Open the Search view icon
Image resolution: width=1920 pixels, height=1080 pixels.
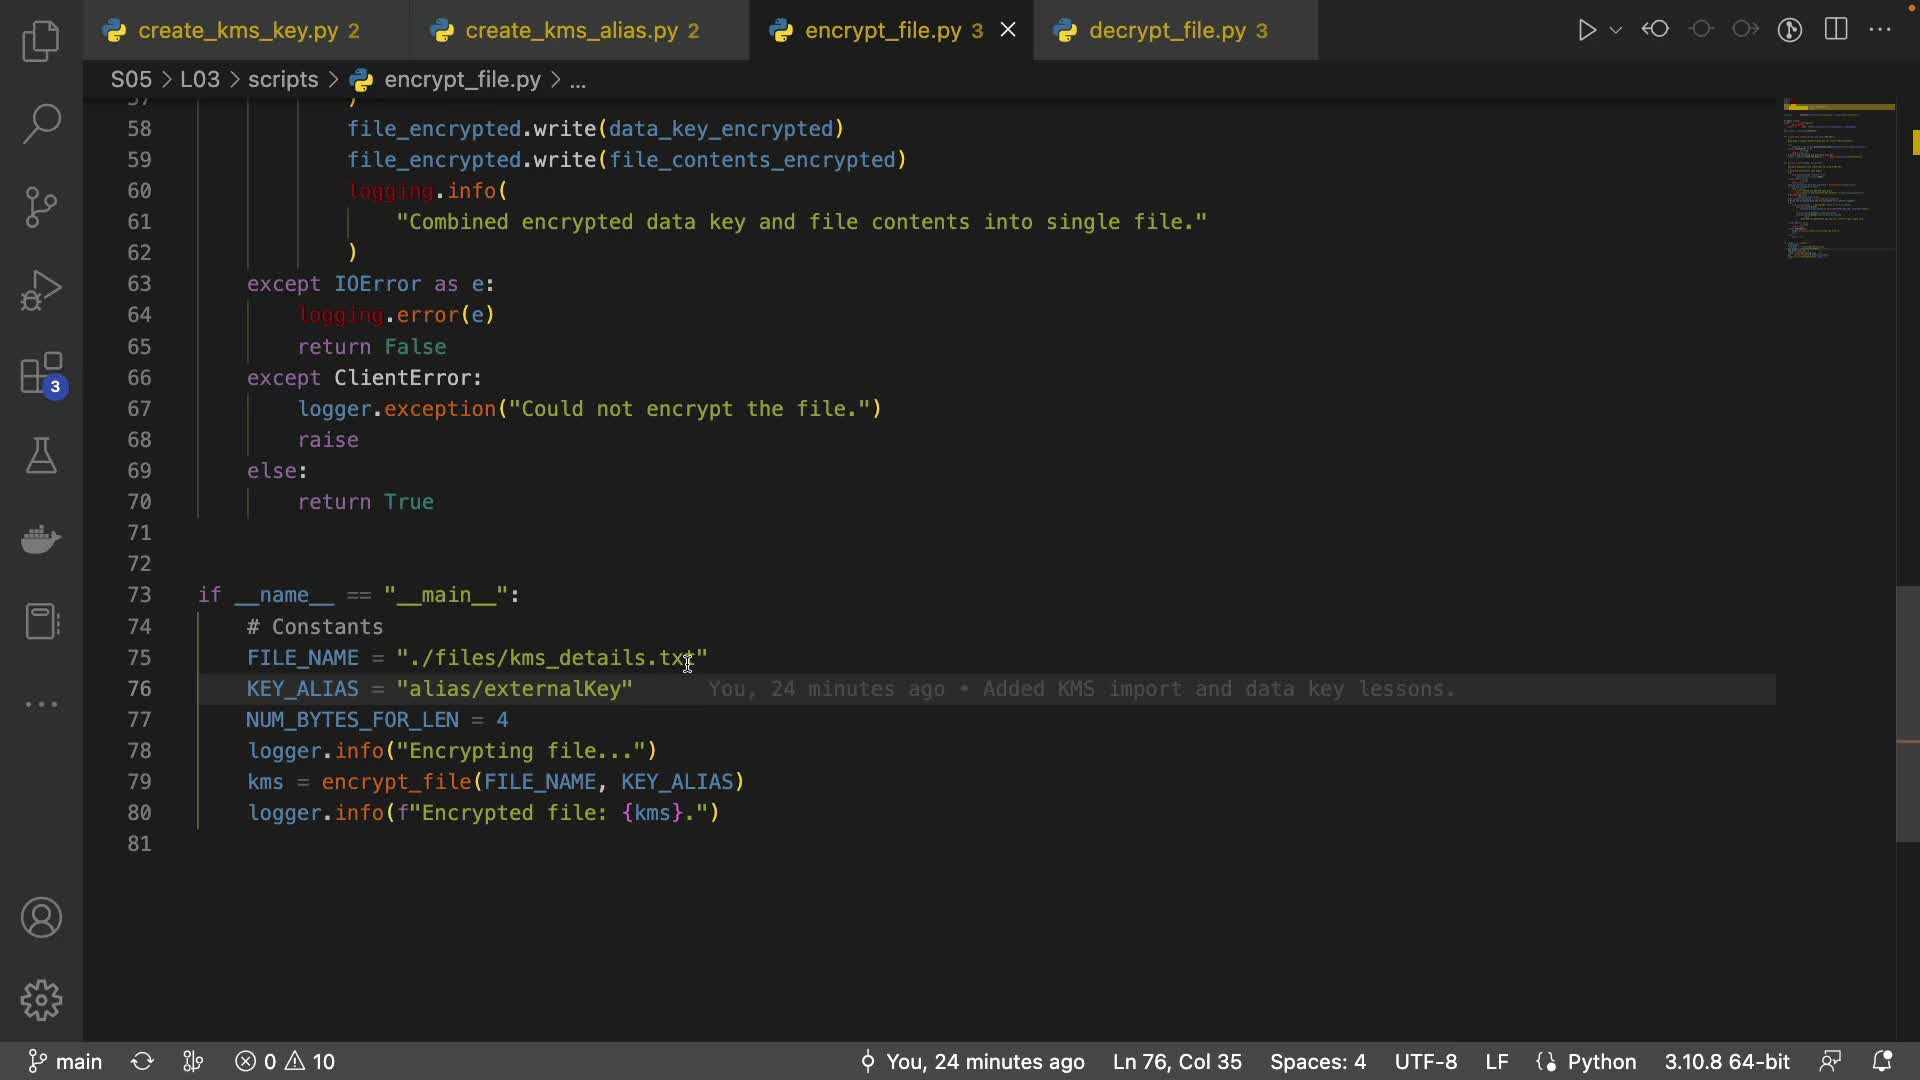point(41,124)
